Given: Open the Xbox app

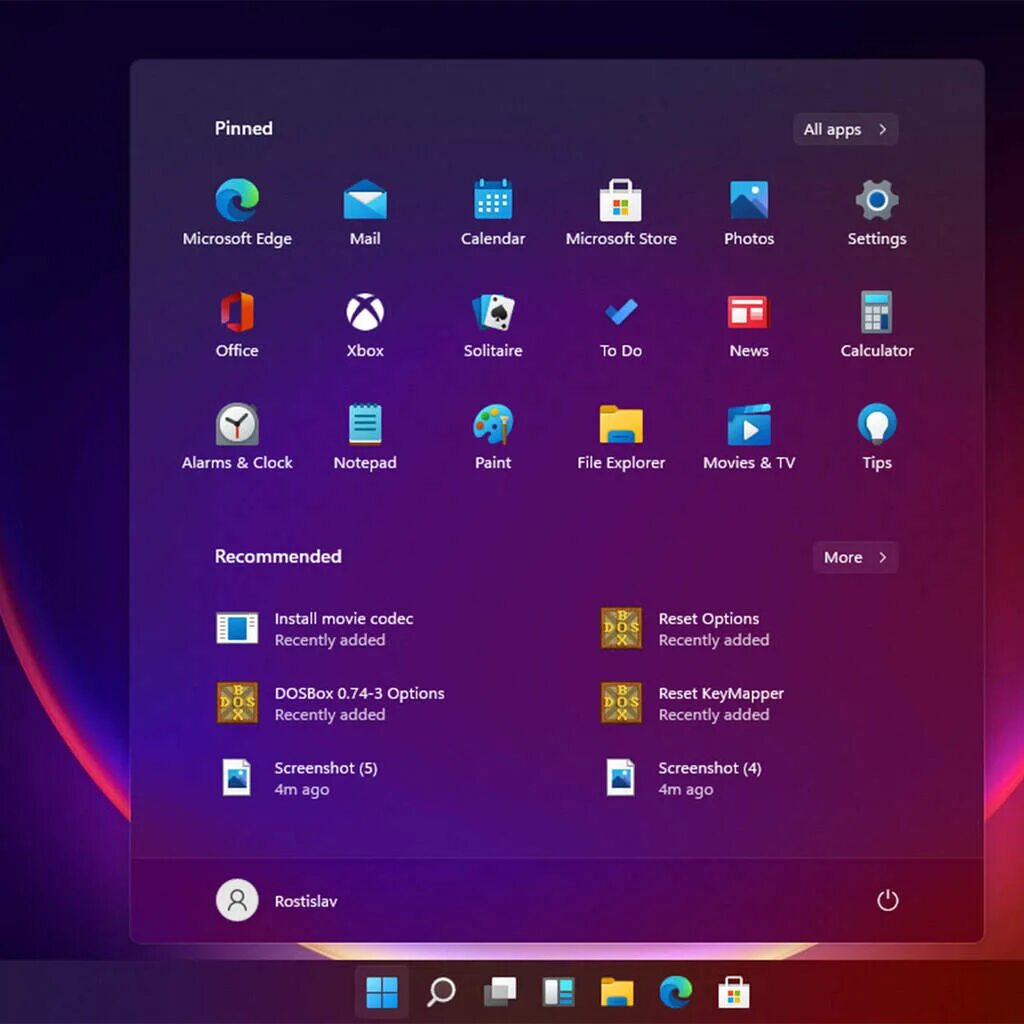Looking at the screenshot, I should point(365,325).
